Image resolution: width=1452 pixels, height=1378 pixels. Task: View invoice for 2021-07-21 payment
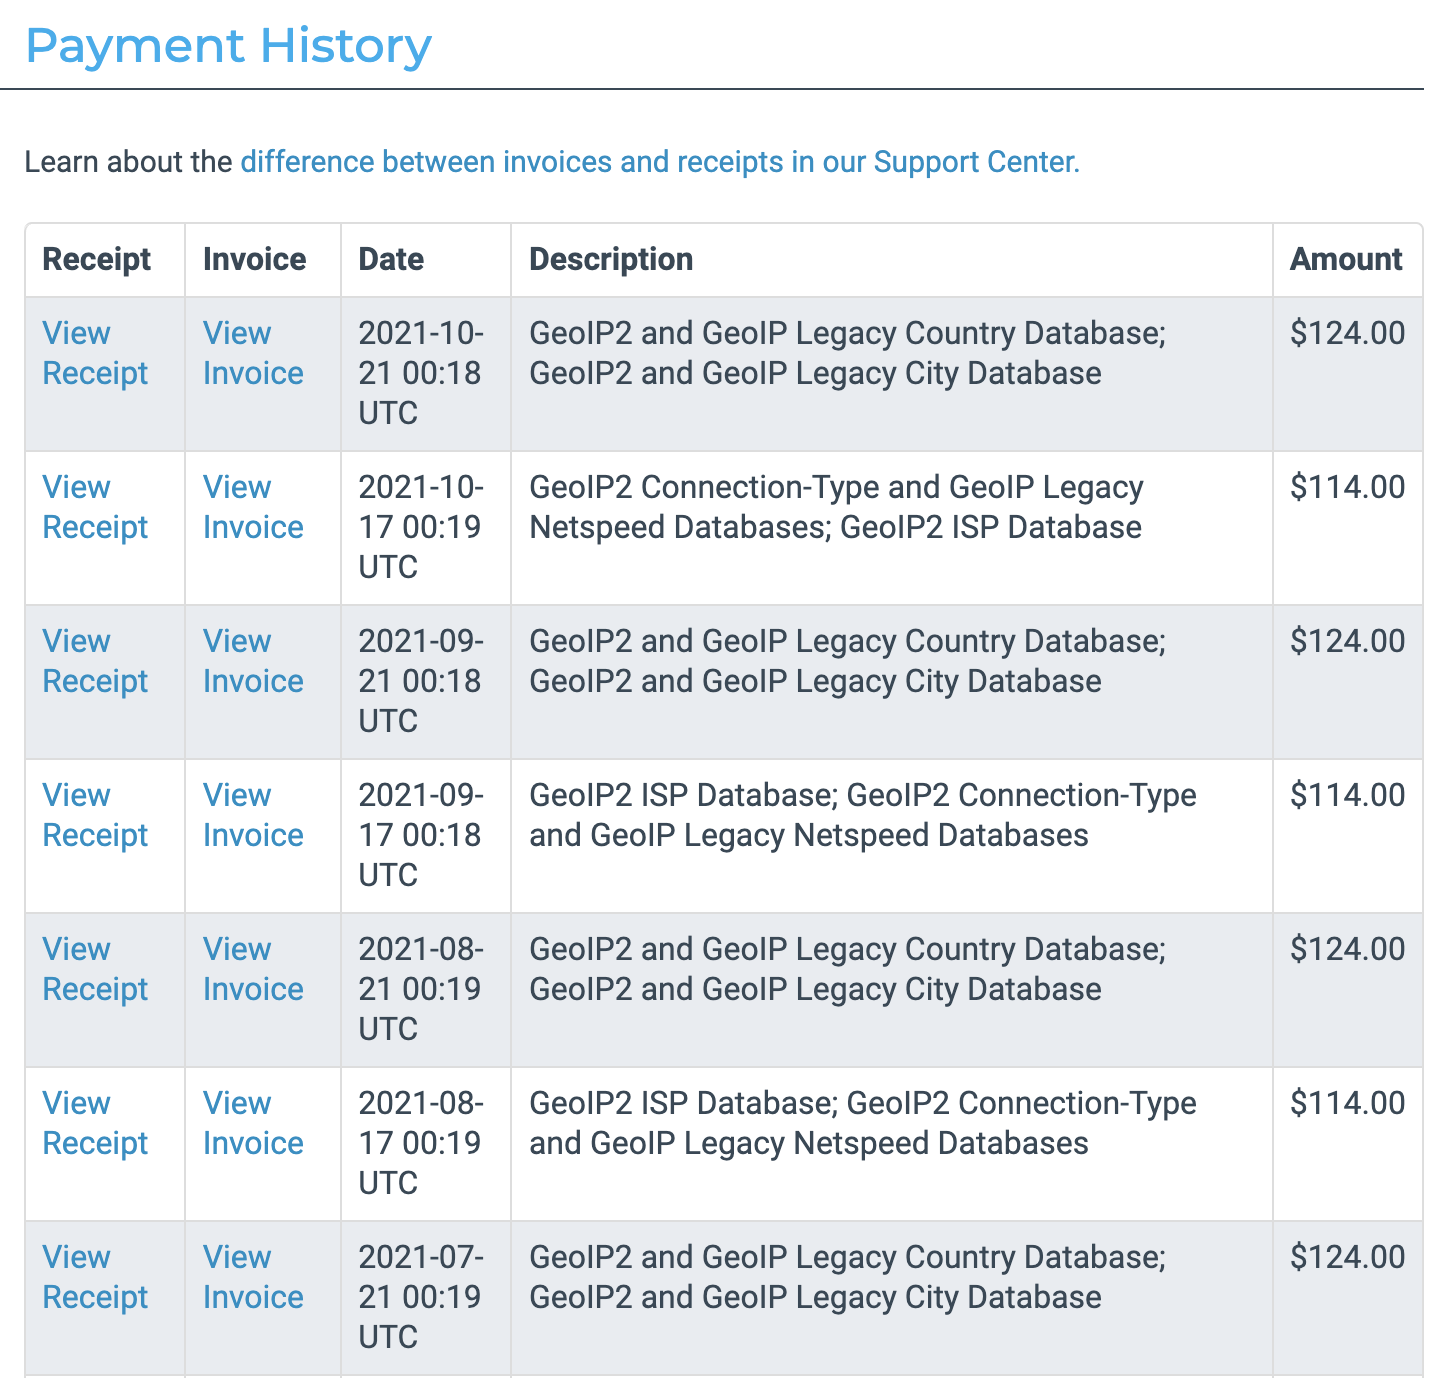coord(253,1277)
